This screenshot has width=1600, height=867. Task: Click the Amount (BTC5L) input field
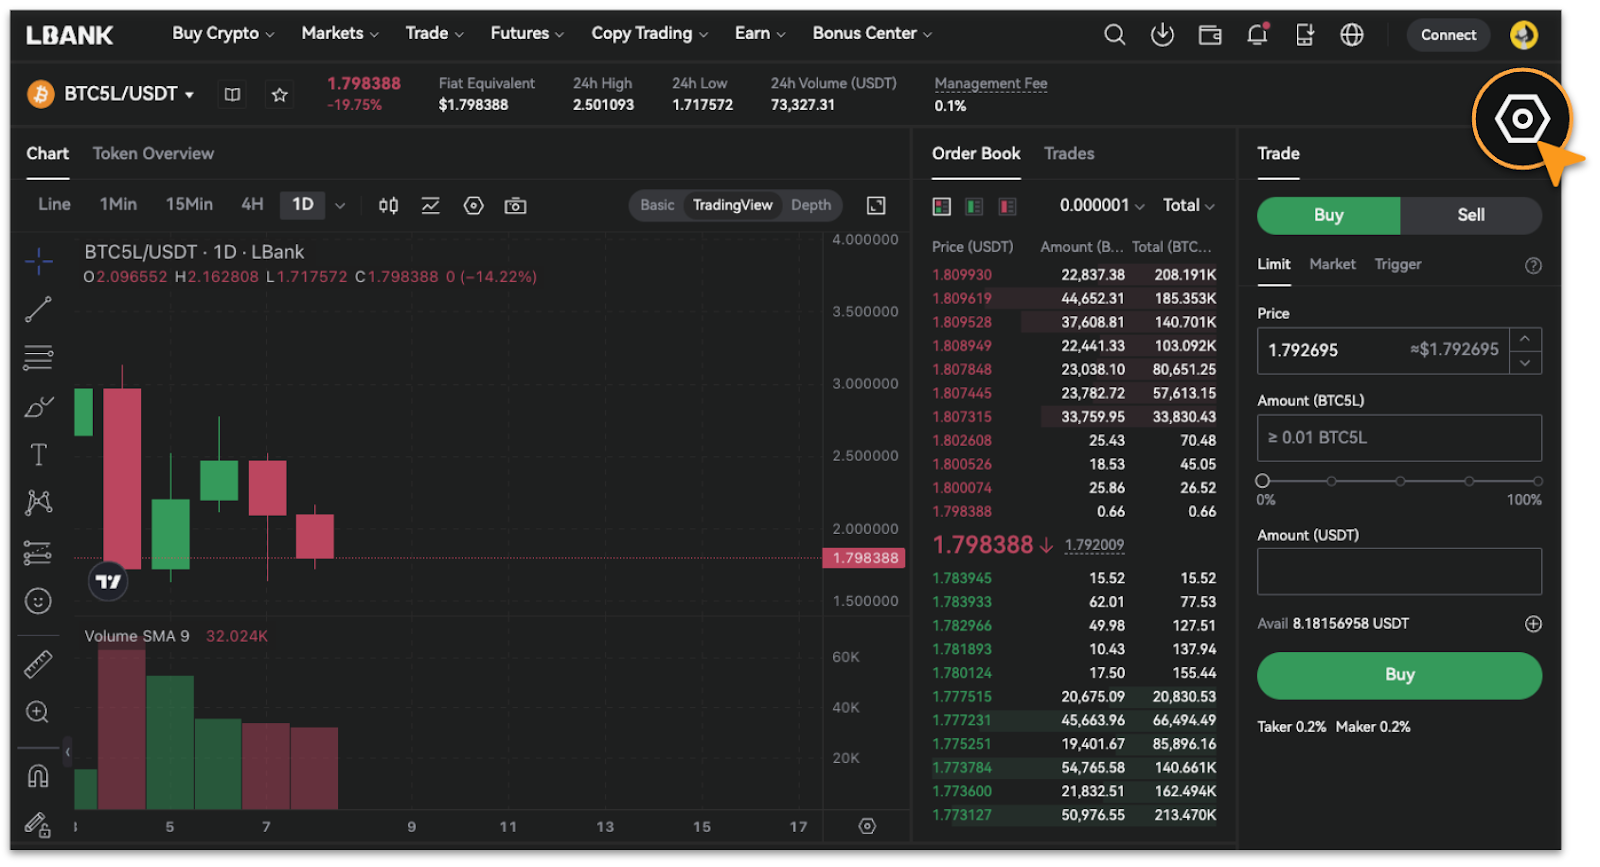pos(1399,438)
